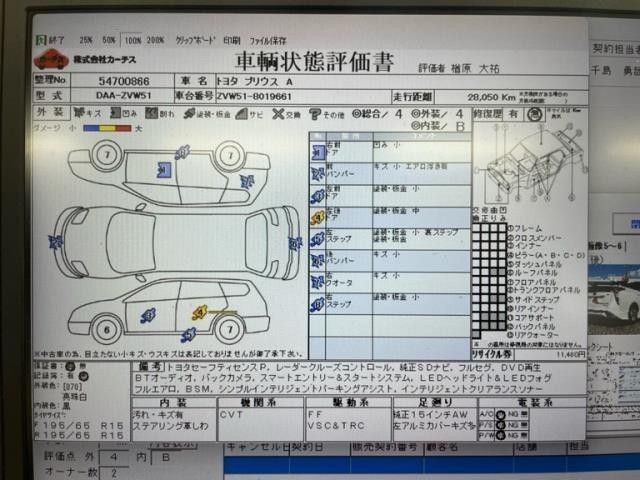Select the 左前ドア paint row icon

pyautogui.click(x=318, y=196)
